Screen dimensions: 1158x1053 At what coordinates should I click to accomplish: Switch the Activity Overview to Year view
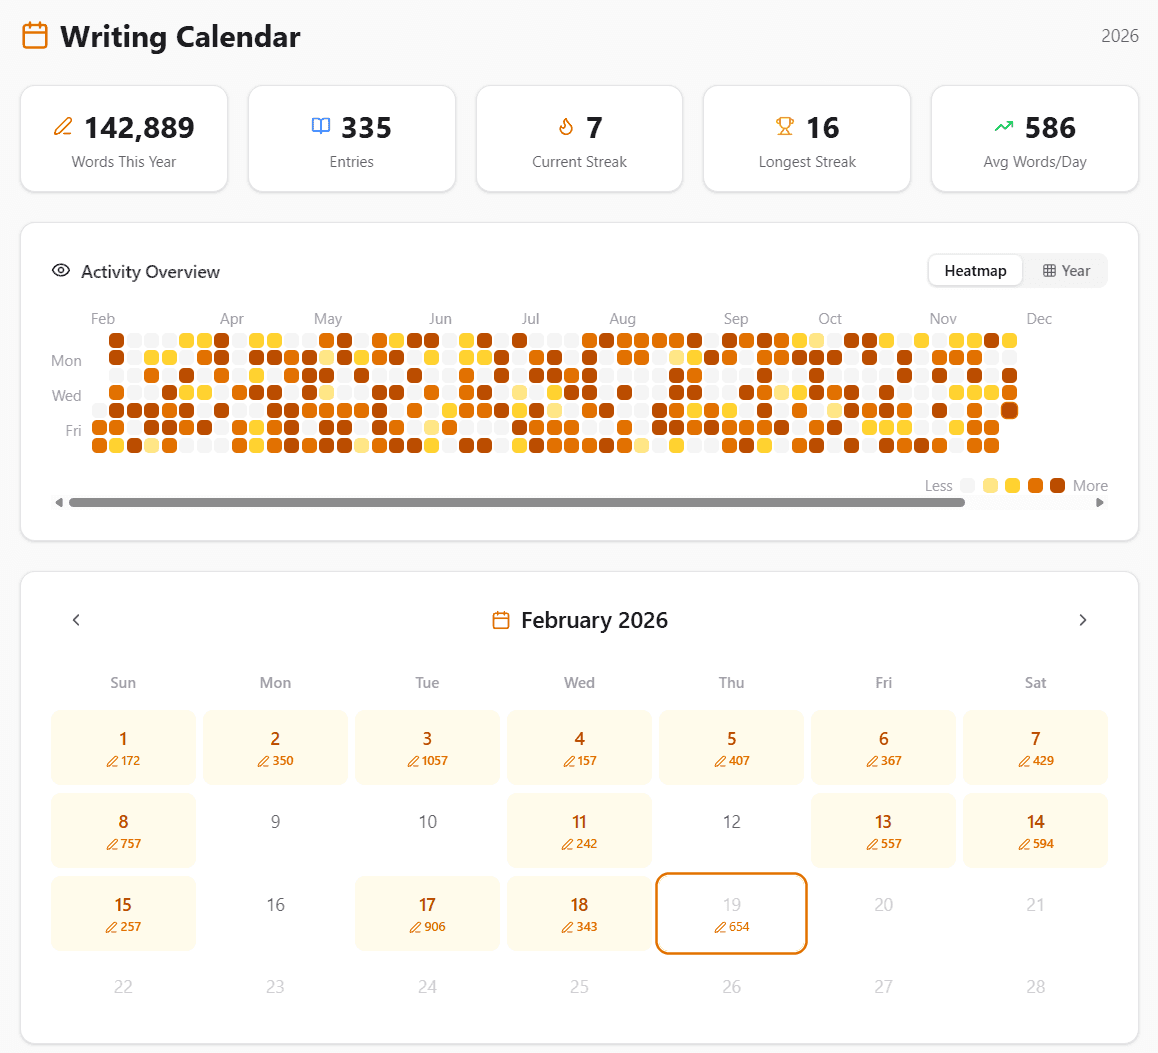point(1065,270)
